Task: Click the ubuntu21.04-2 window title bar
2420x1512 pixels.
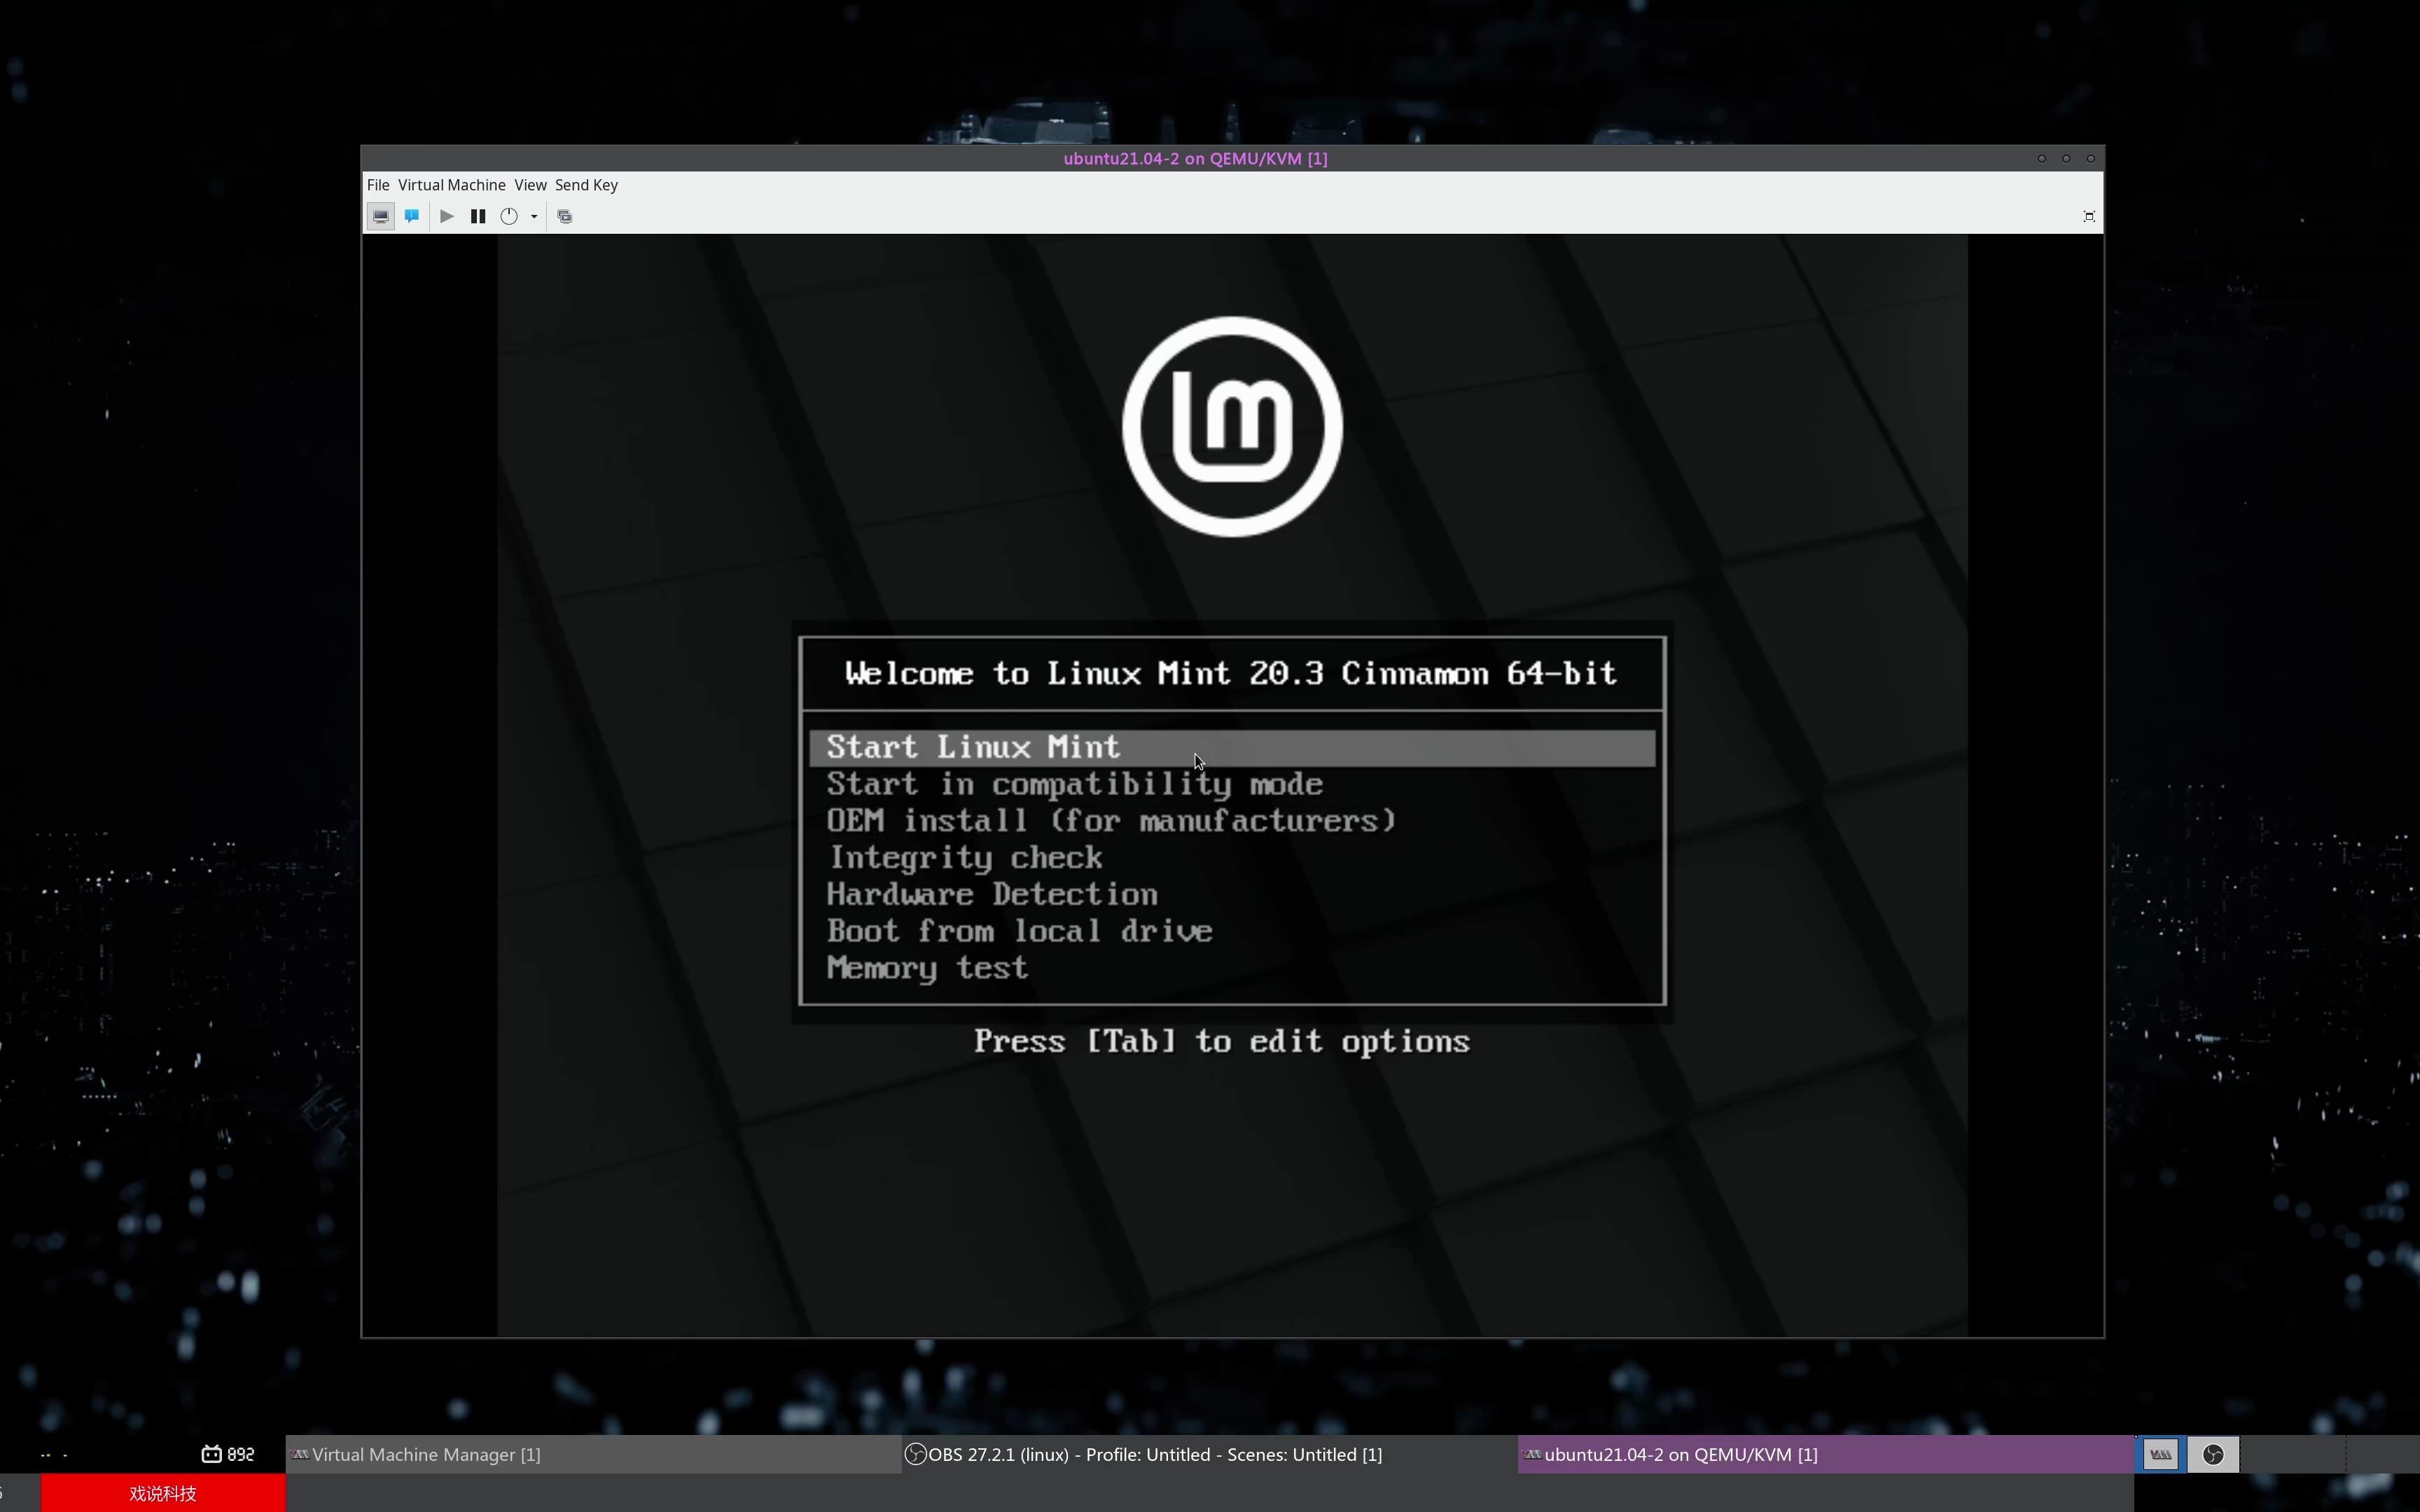Action: [x=1195, y=158]
